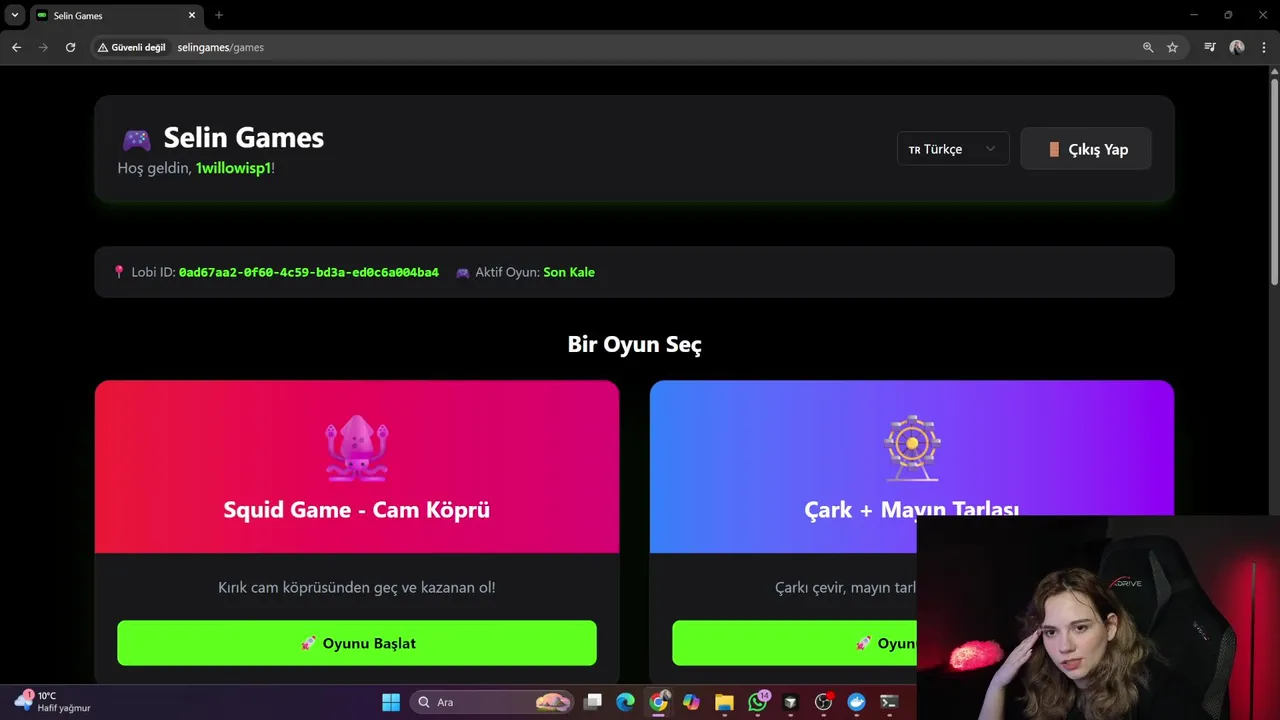This screenshot has height=720, width=1280.
Task: Open WhatsApp from the taskbar
Action: [757, 702]
